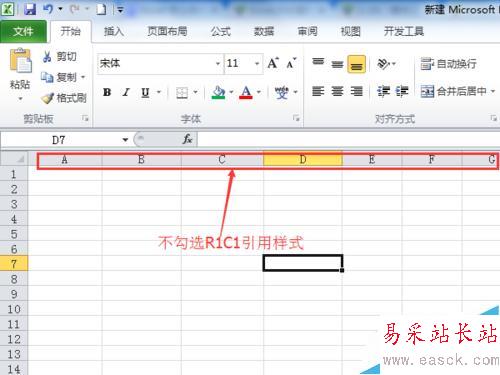Switch to the 数据 tab
This screenshot has width=500, height=375.
pos(264,31)
